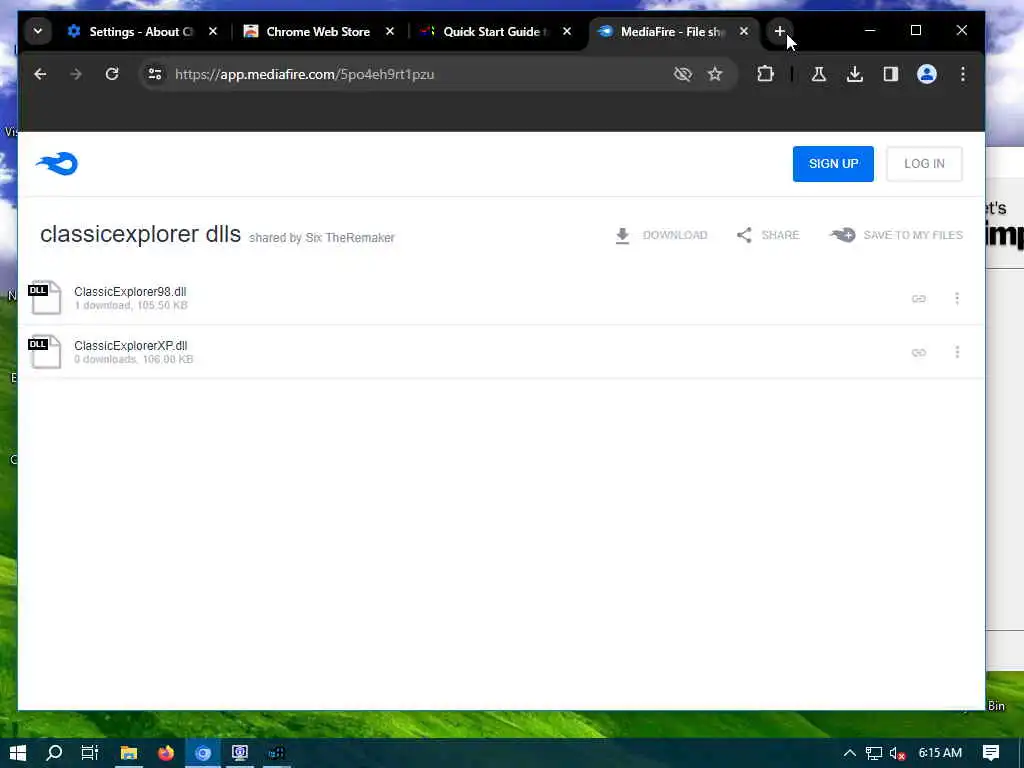Click the SHARE folder button
Image resolution: width=1024 pixels, height=768 pixels.
(x=768, y=235)
